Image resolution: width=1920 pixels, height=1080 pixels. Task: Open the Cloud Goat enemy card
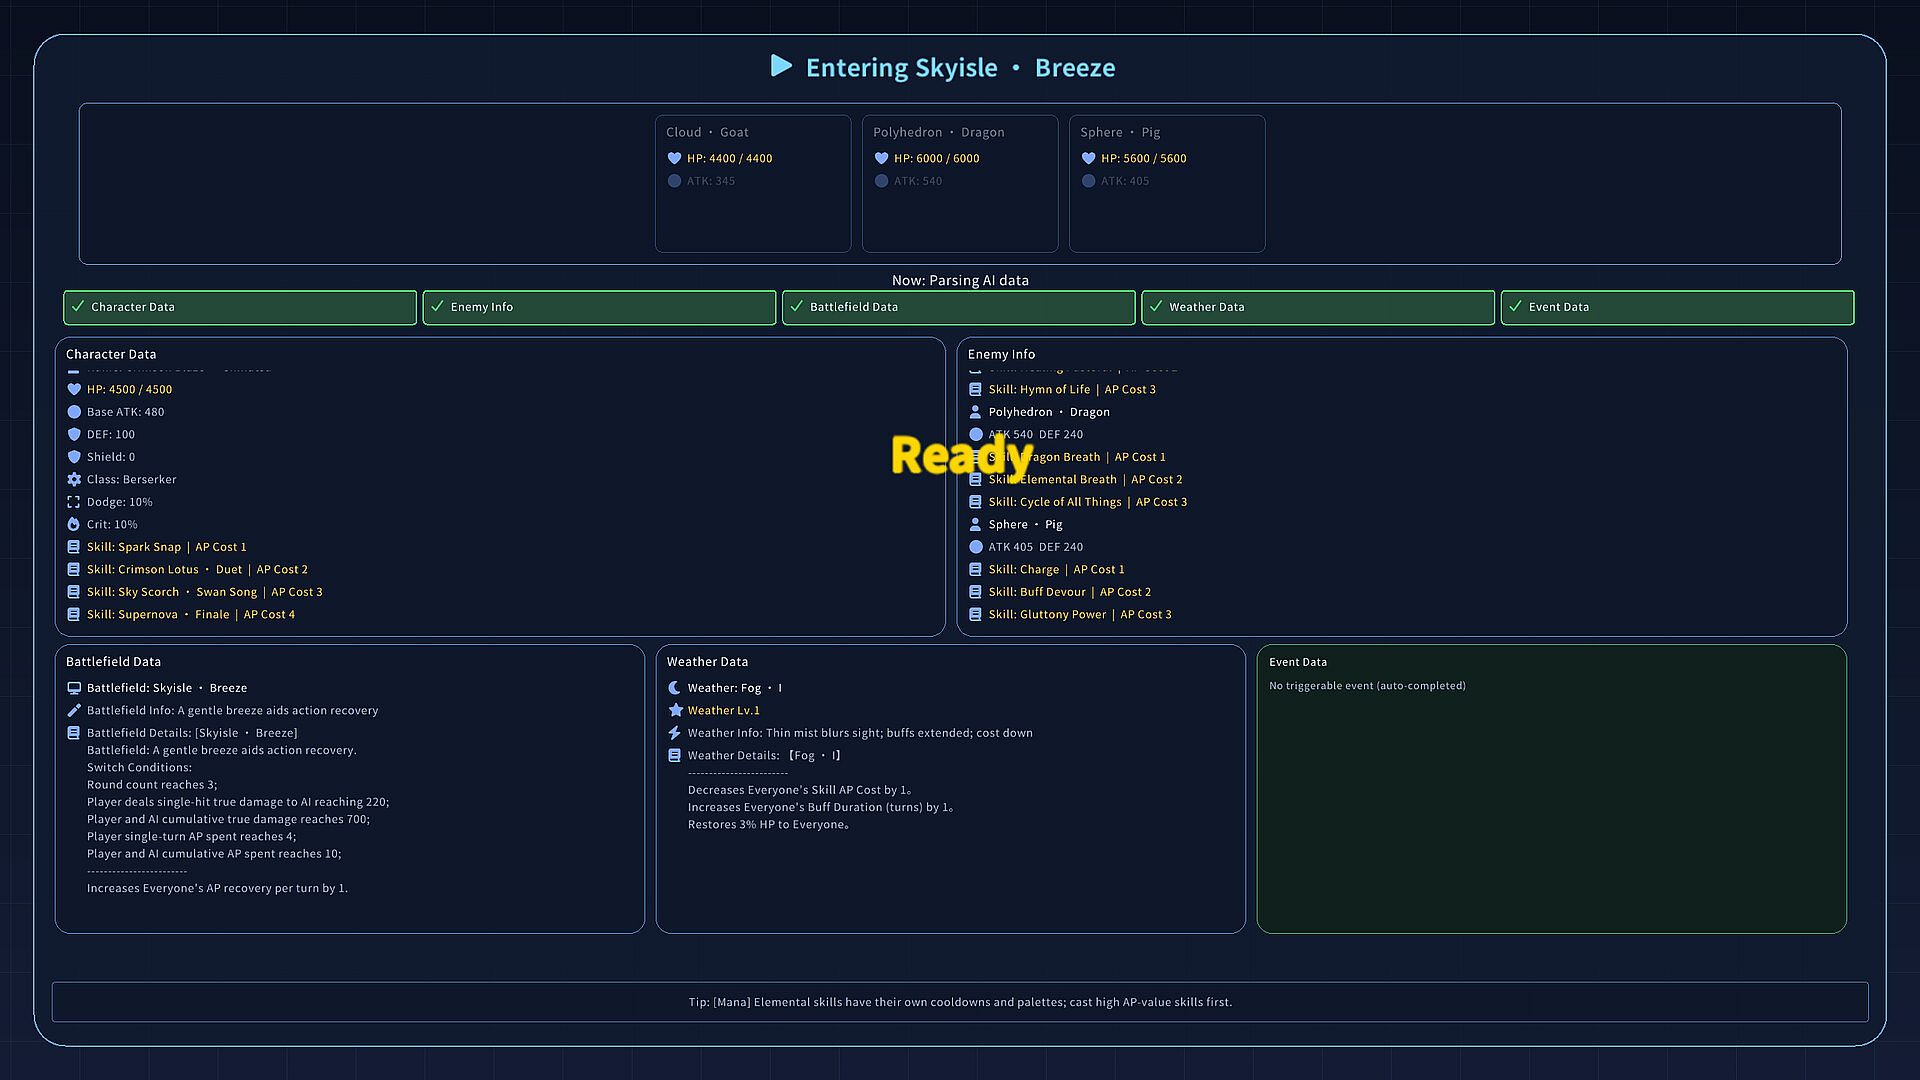click(753, 184)
